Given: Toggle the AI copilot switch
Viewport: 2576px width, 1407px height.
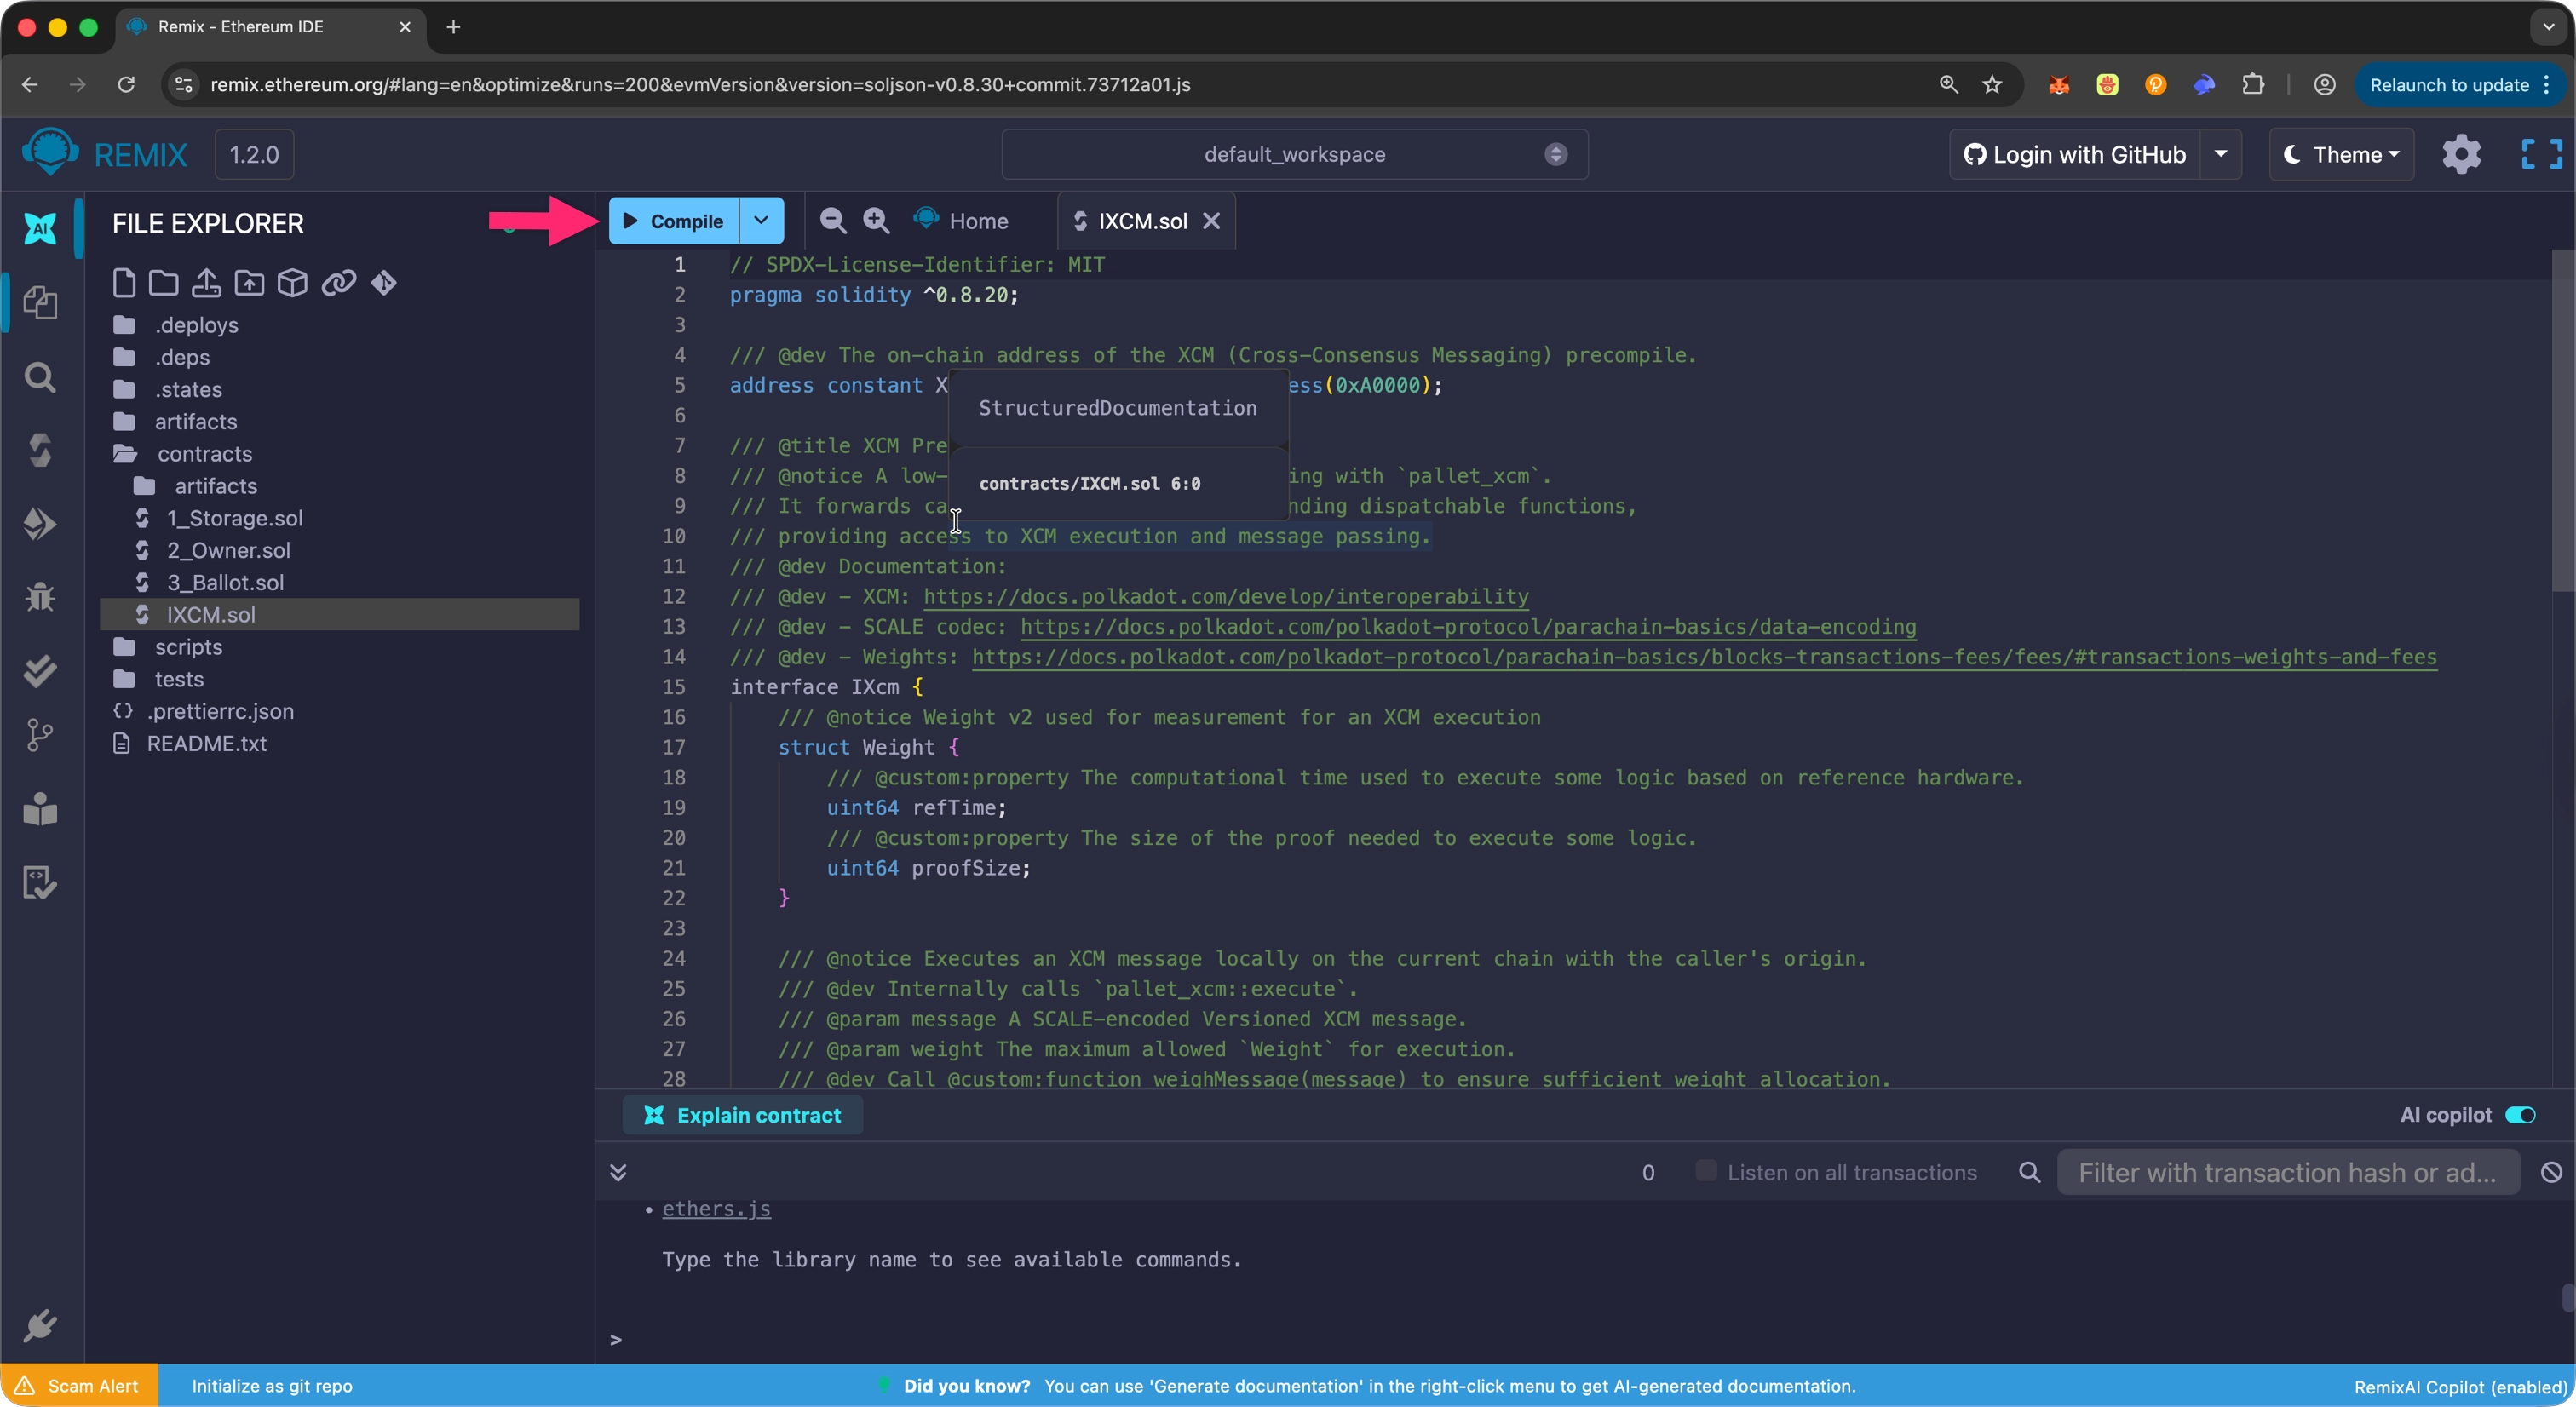Looking at the screenshot, I should [2520, 1115].
